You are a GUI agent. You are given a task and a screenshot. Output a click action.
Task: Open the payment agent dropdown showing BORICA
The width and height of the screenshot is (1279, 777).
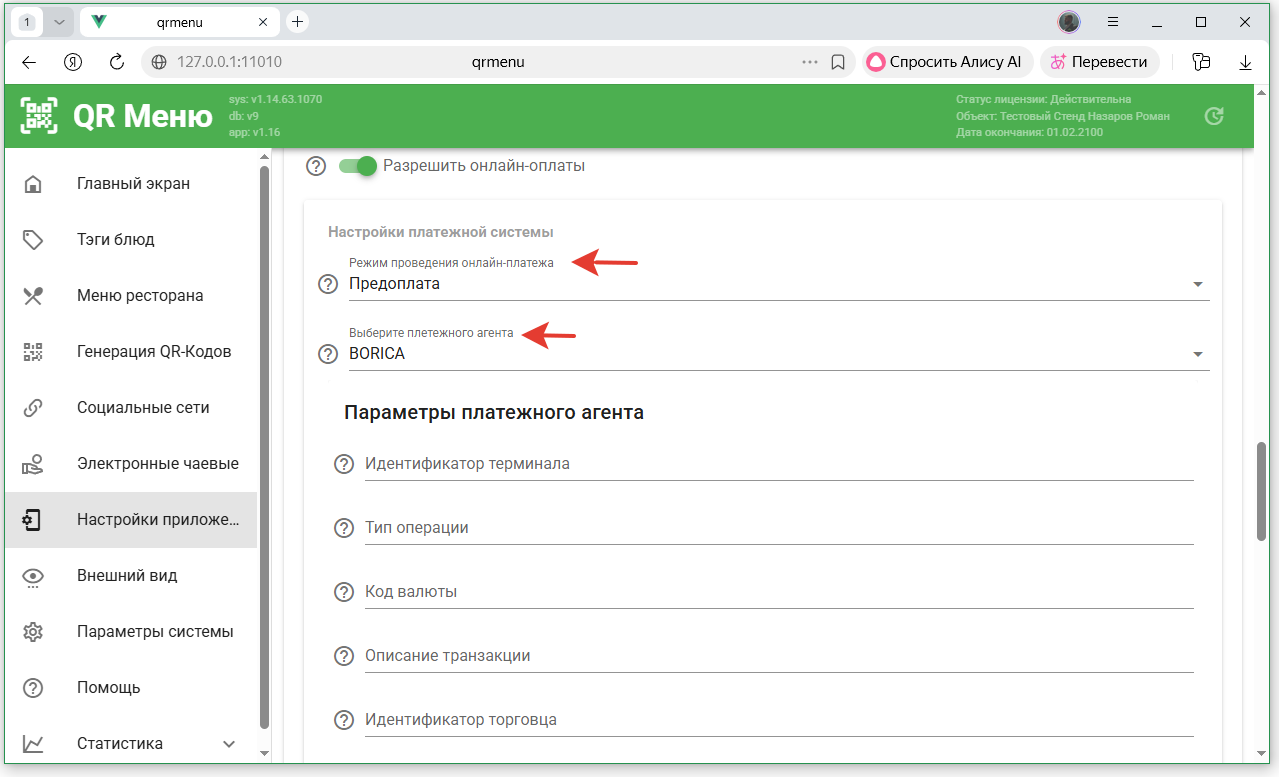click(778, 354)
